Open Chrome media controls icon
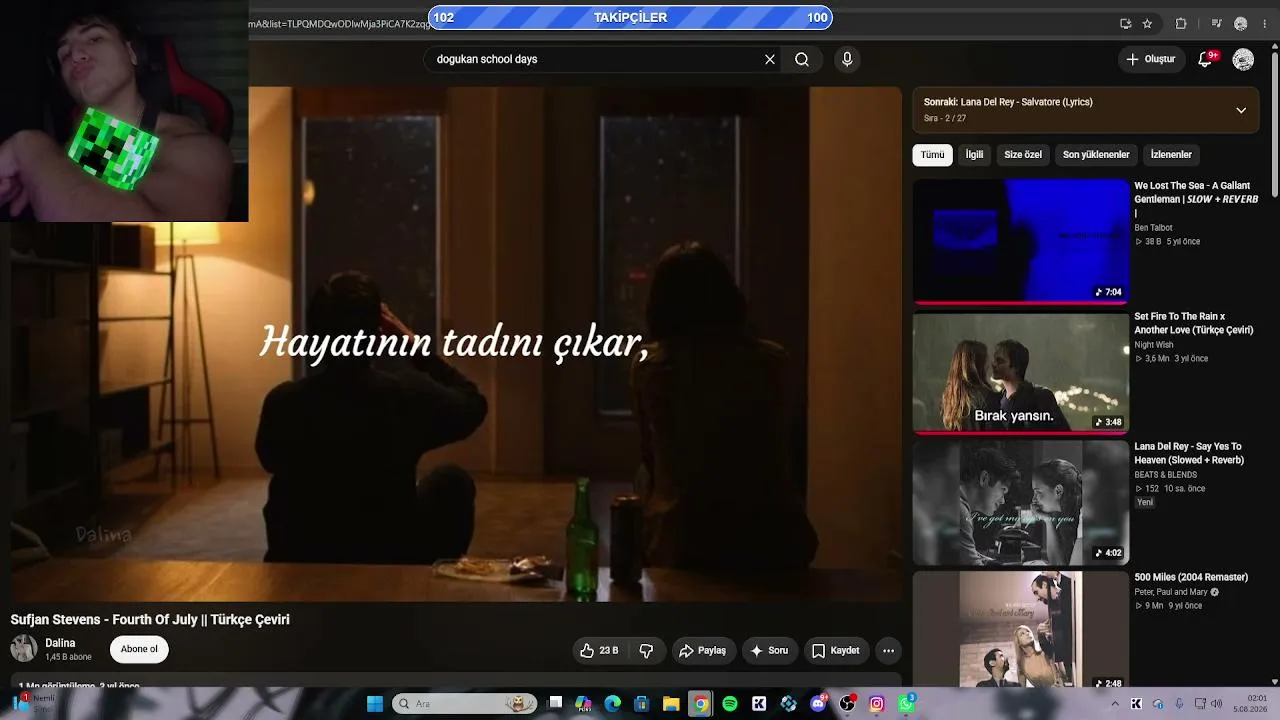1280x720 pixels. (1217, 24)
